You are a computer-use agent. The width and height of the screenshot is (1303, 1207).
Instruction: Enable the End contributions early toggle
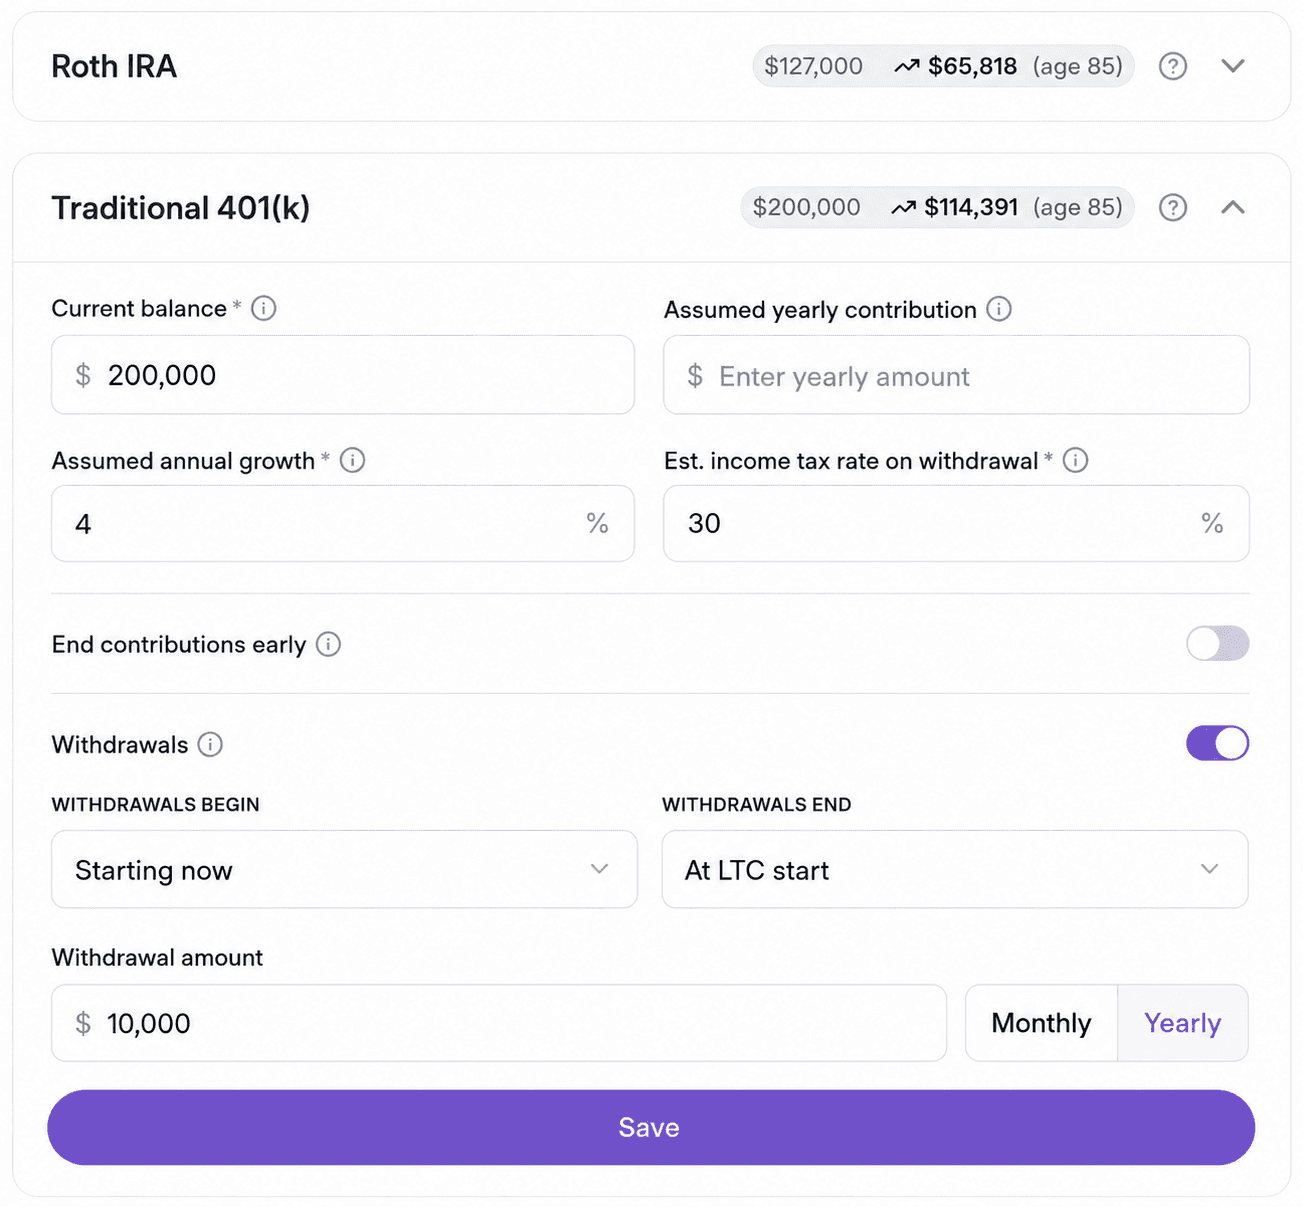click(x=1217, y=643)
